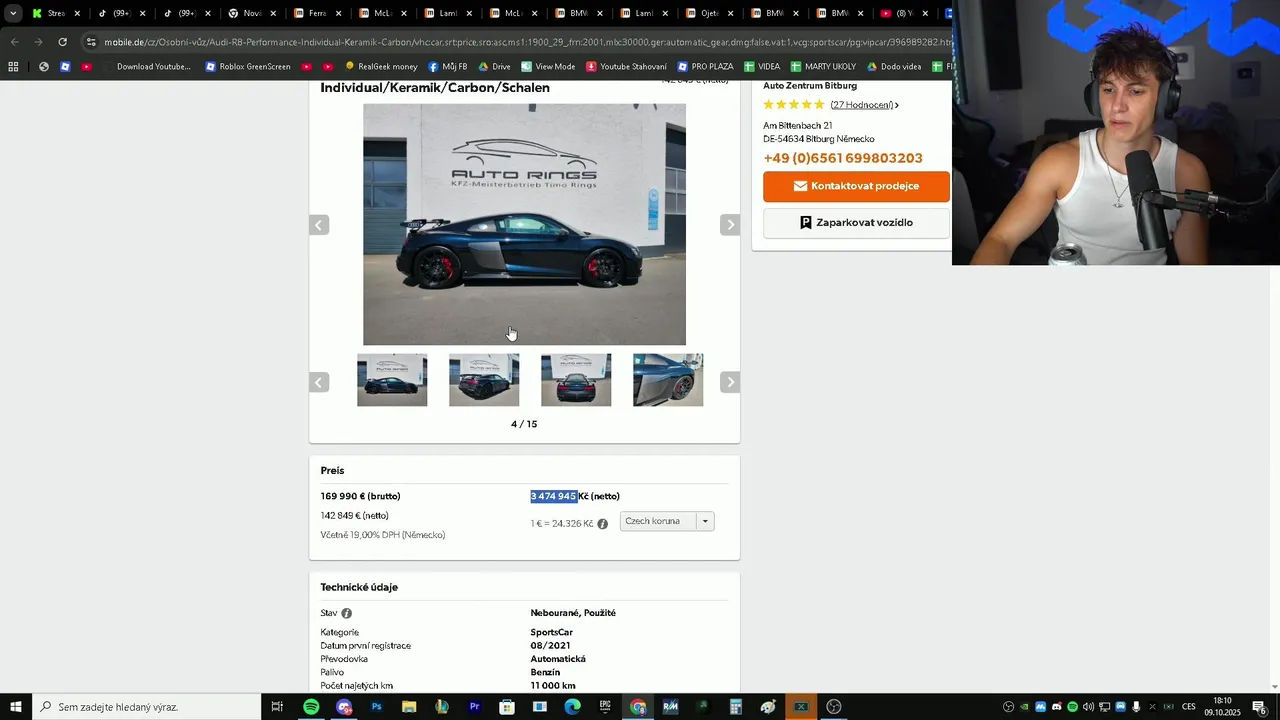Open Roblox GreenScreen bookmark
1280x720 pixels.
(x=248, y=67)
